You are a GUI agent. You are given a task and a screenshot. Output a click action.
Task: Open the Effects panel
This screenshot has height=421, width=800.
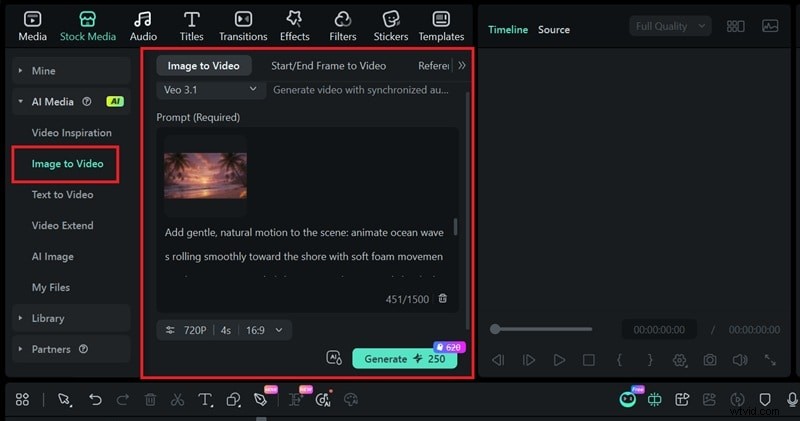[294, 26]
